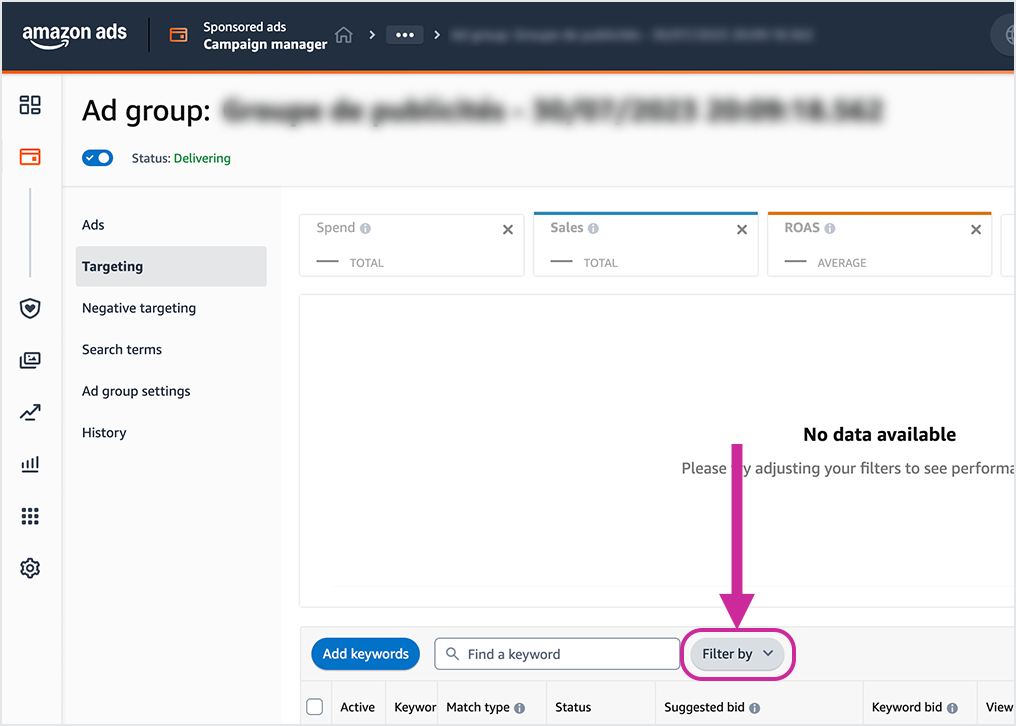
Task: Open the nine-dot apps grid icon
Action: click(x=30, y=516)
